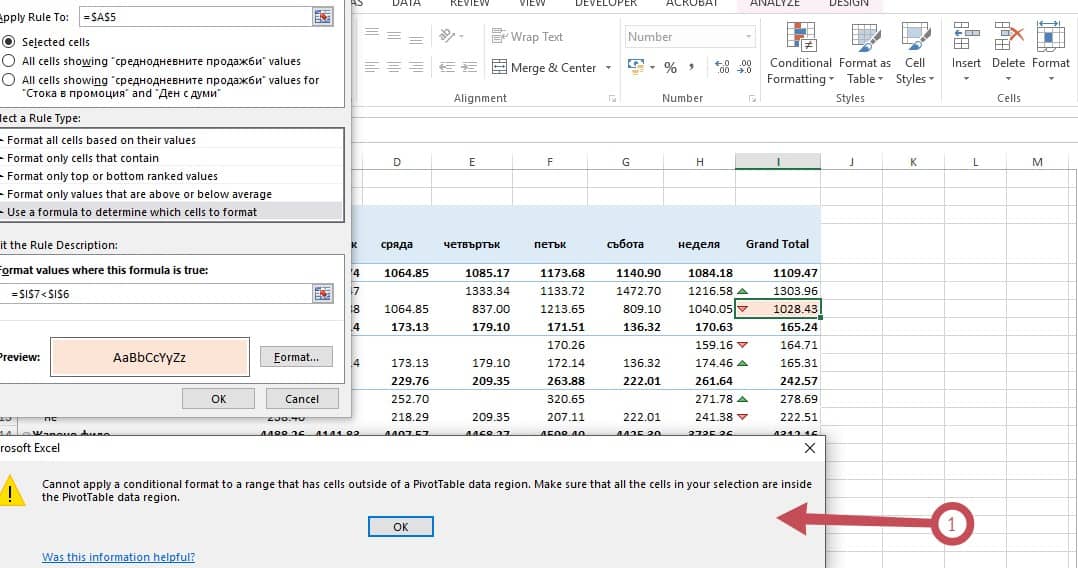
Task: Open the Number format dropdown
Action: (749, 36)
